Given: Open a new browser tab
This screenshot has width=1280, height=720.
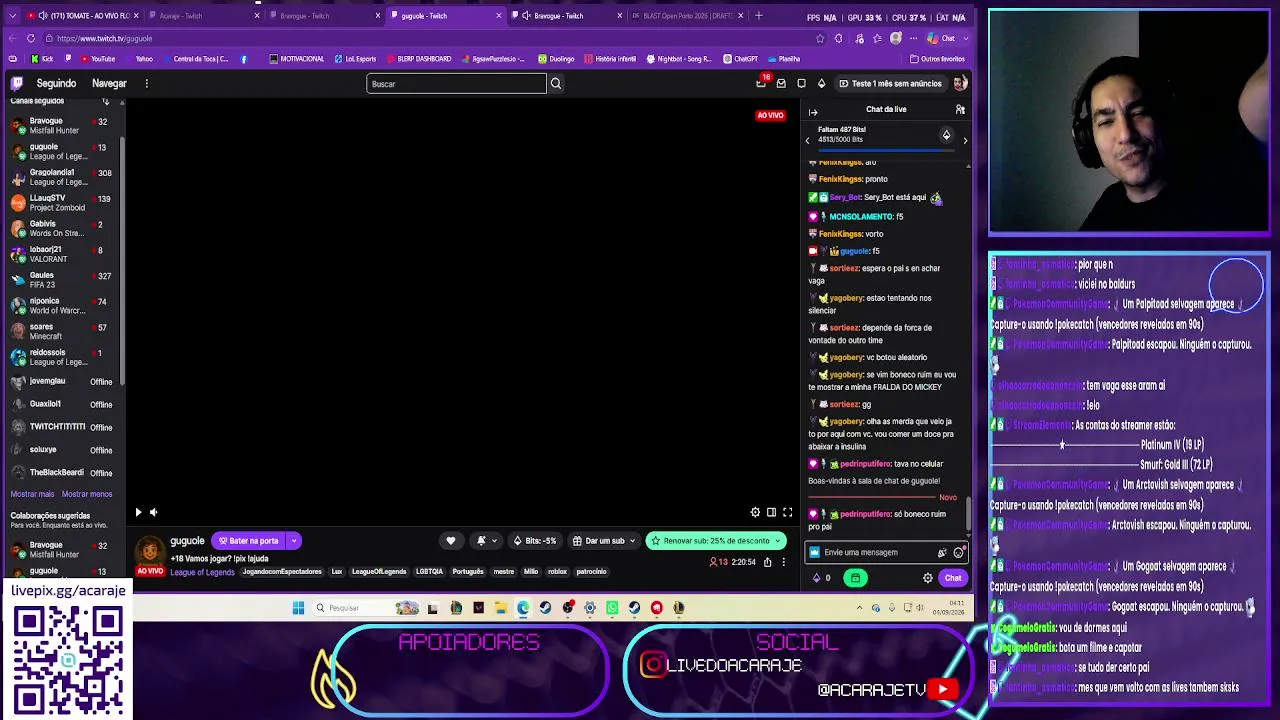Looking at the screenshot, I should point(758,15).
